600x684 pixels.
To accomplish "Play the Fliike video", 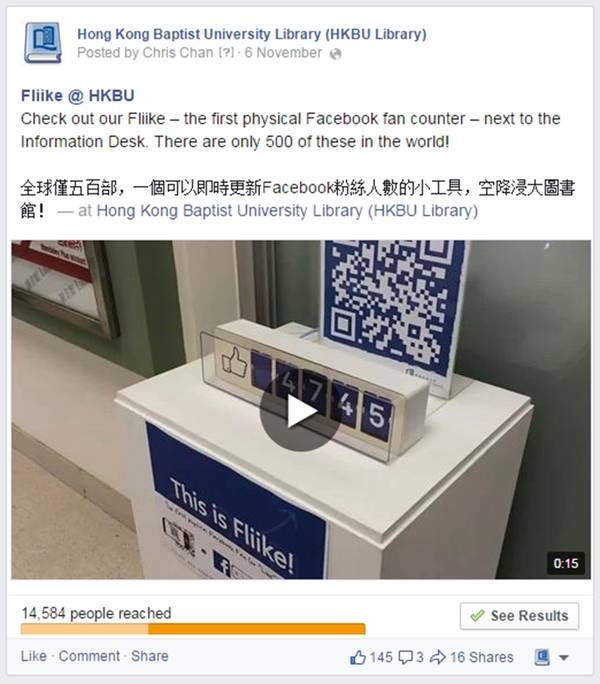I will point(300,410).
